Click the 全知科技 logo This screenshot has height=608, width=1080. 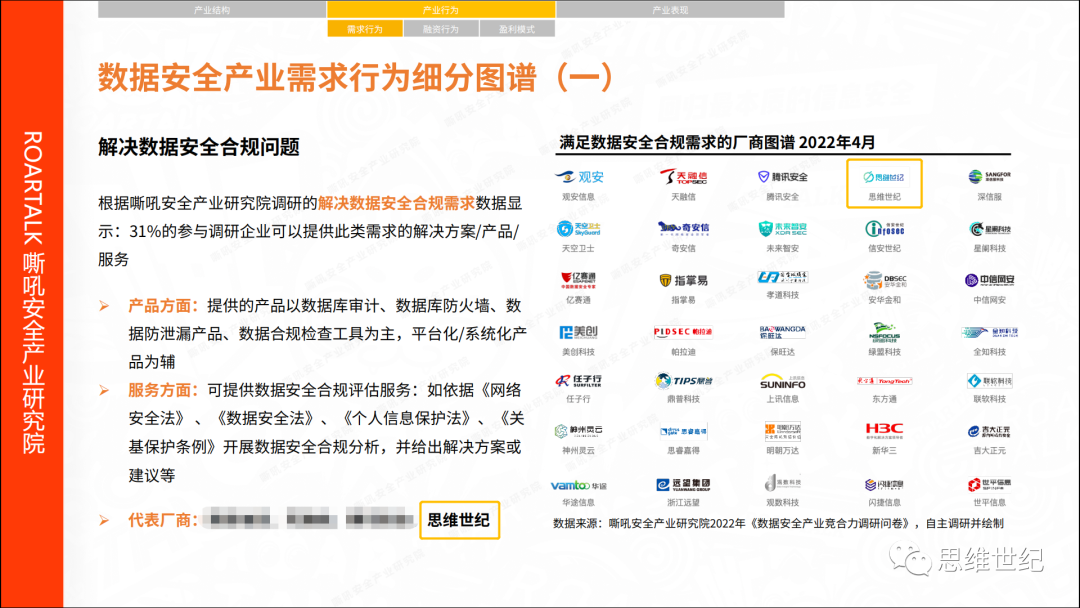pos(989,332)
